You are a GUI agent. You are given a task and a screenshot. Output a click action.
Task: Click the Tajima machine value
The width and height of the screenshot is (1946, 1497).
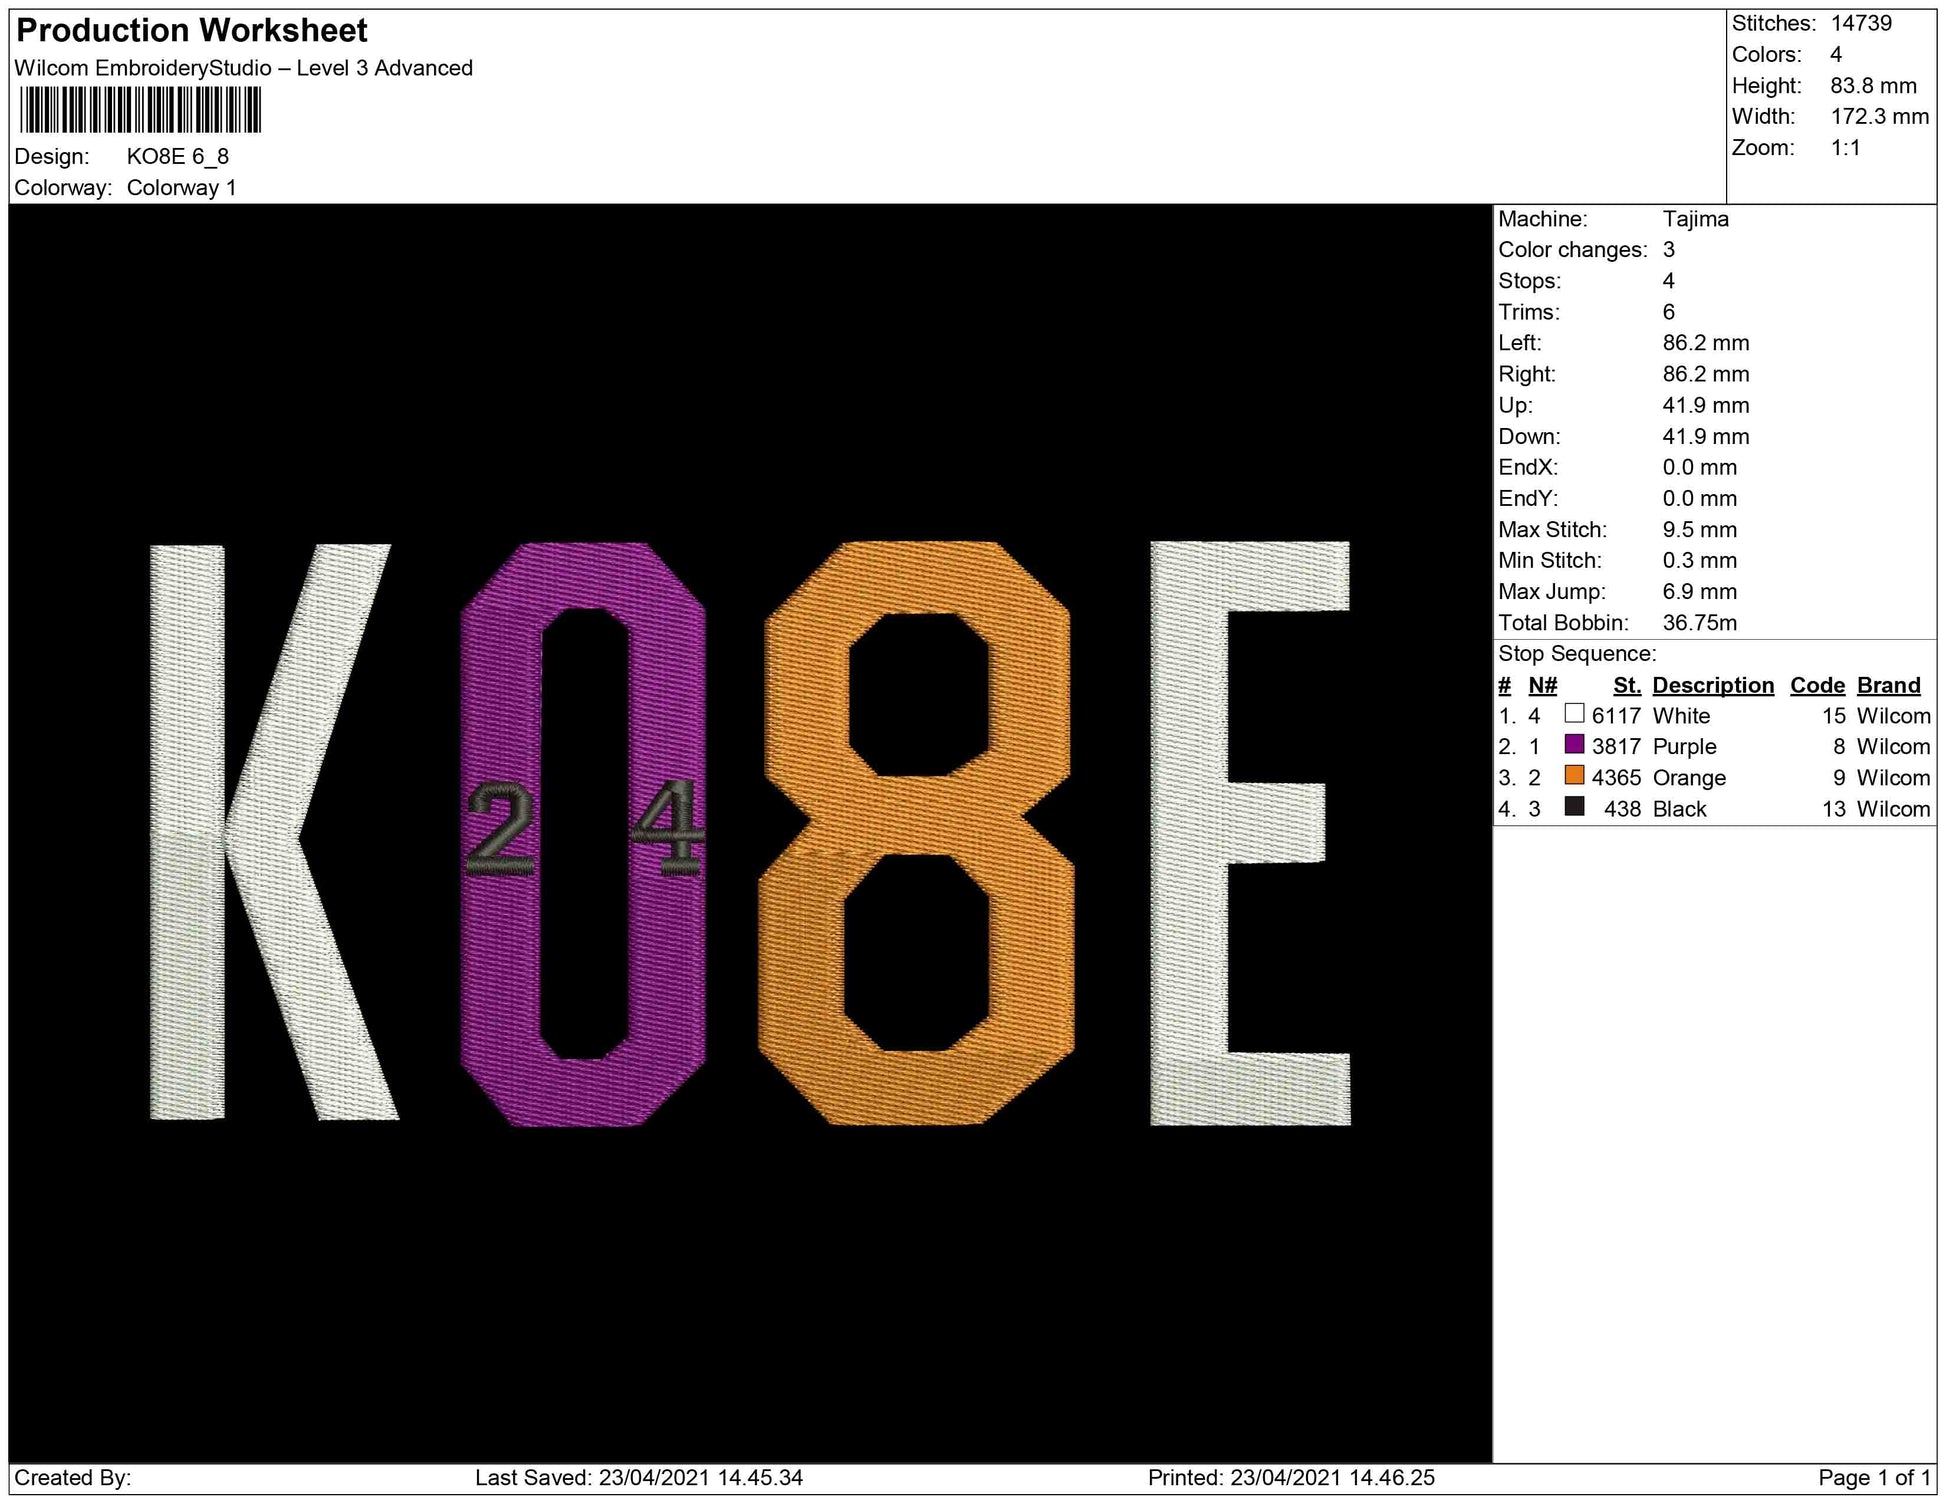pyautogui.click(x=1695, y=219)
